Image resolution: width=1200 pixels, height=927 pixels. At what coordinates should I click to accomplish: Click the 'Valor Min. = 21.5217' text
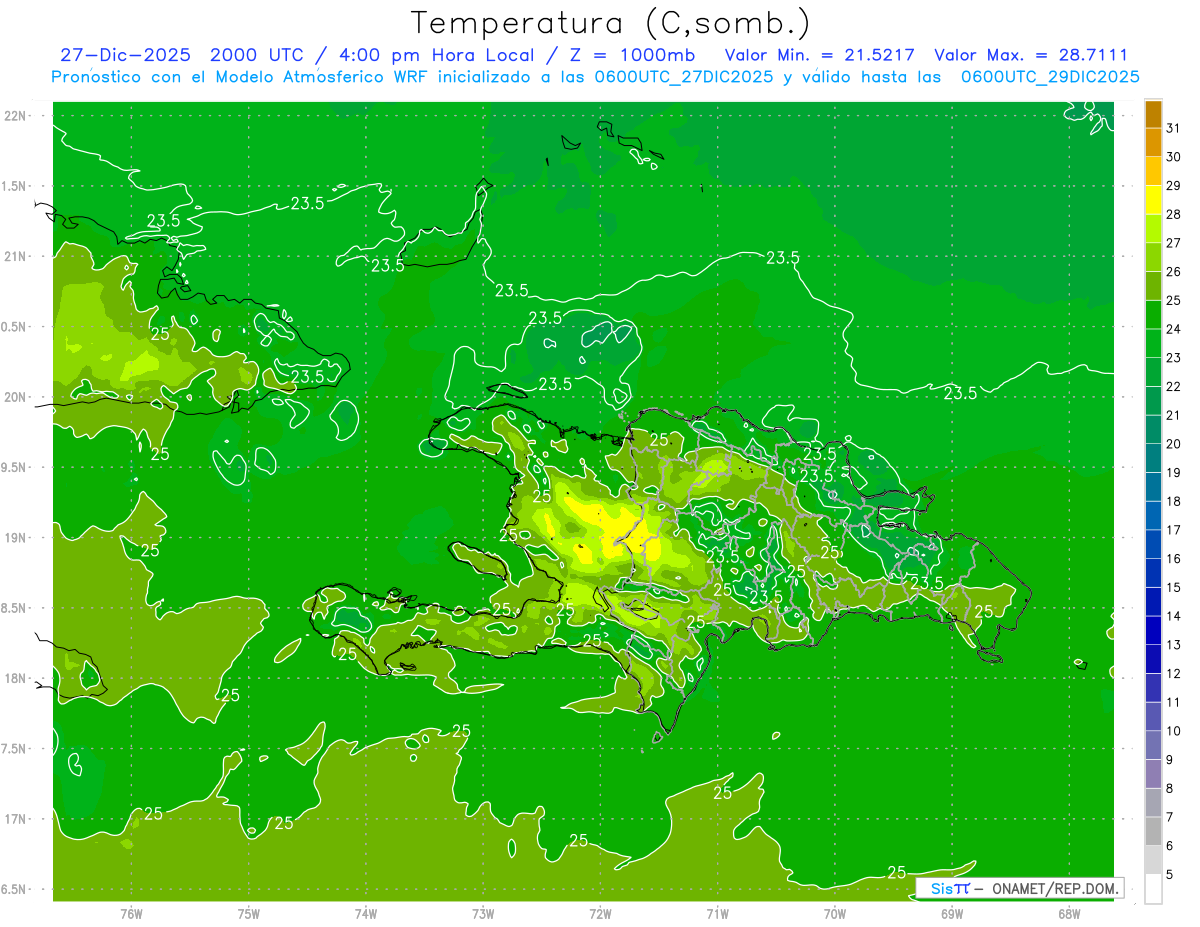click(x=820, y=55)
